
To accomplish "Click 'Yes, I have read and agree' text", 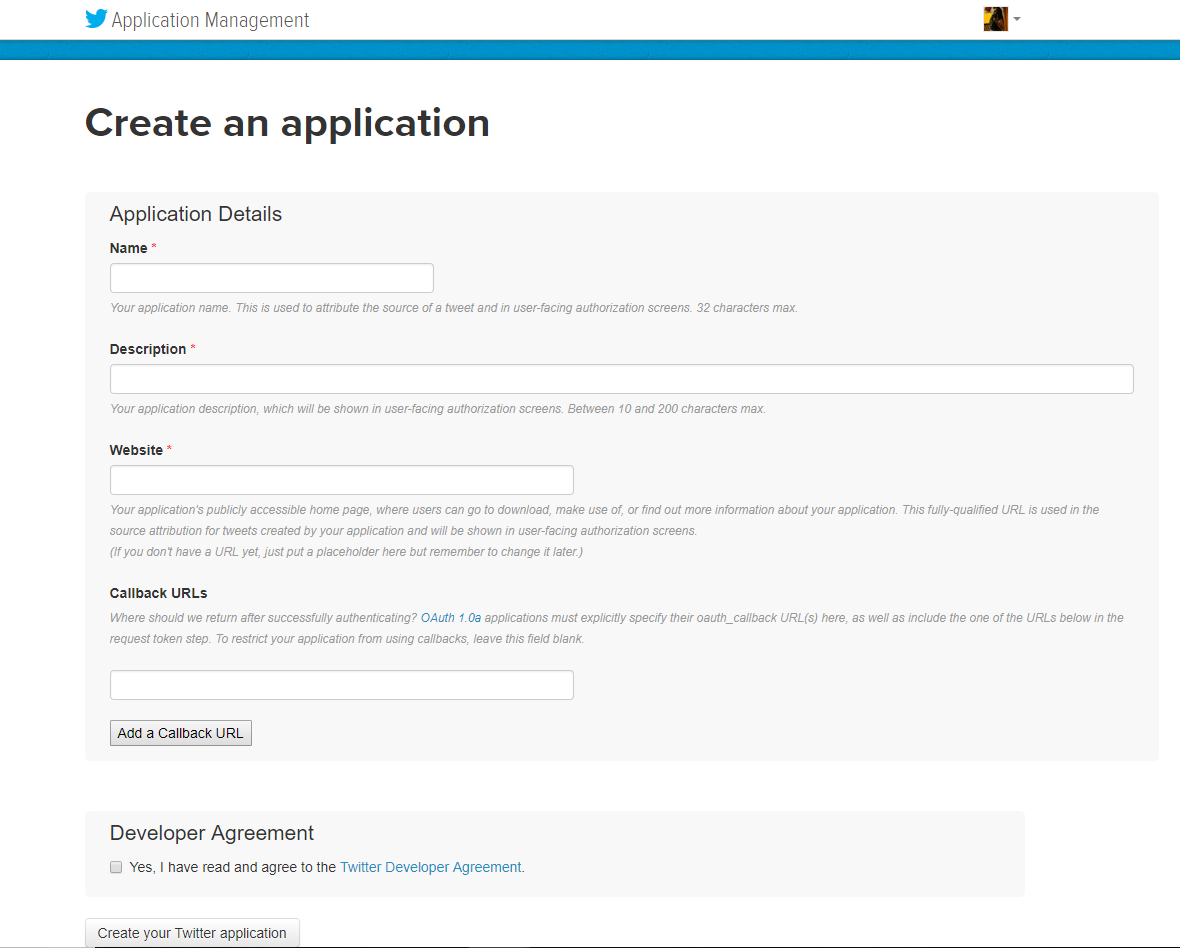I will tap(233, 867).
